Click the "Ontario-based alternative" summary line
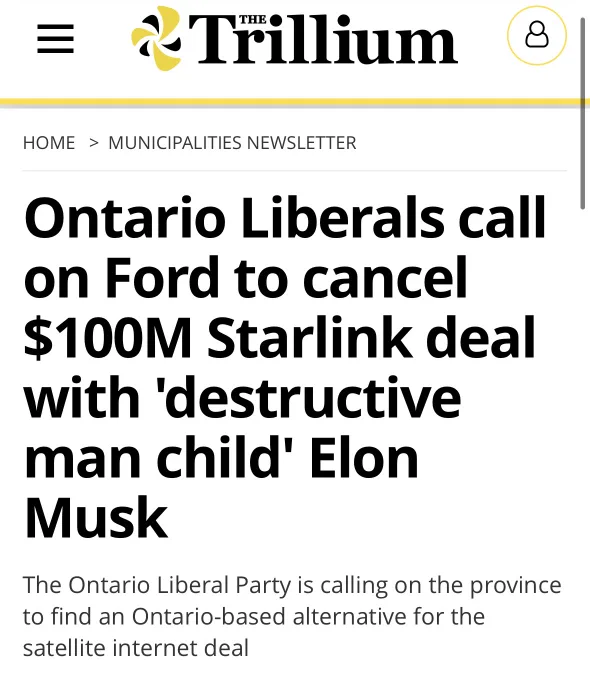Viewport: 590px width, 680px height. (x=254, y=616)
